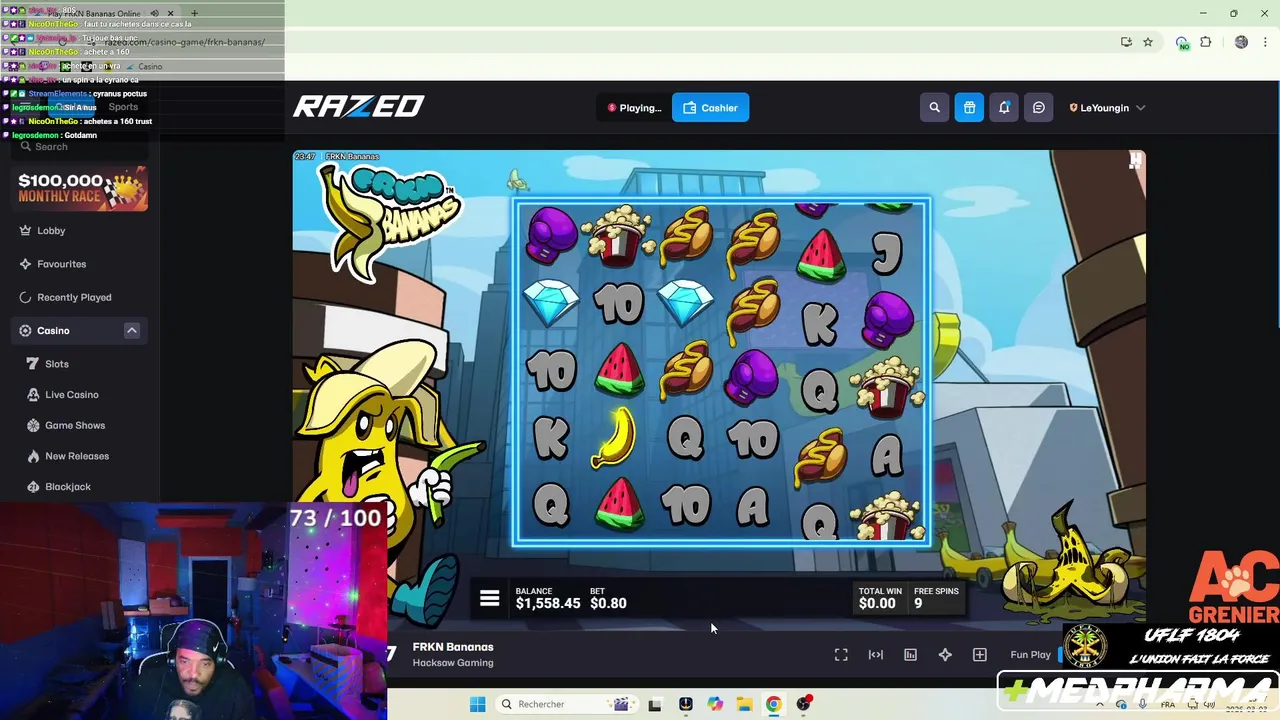Click the FREE SPINS 9 counter
This screenshot has height=720, width=1280.
tap(936, 598)
